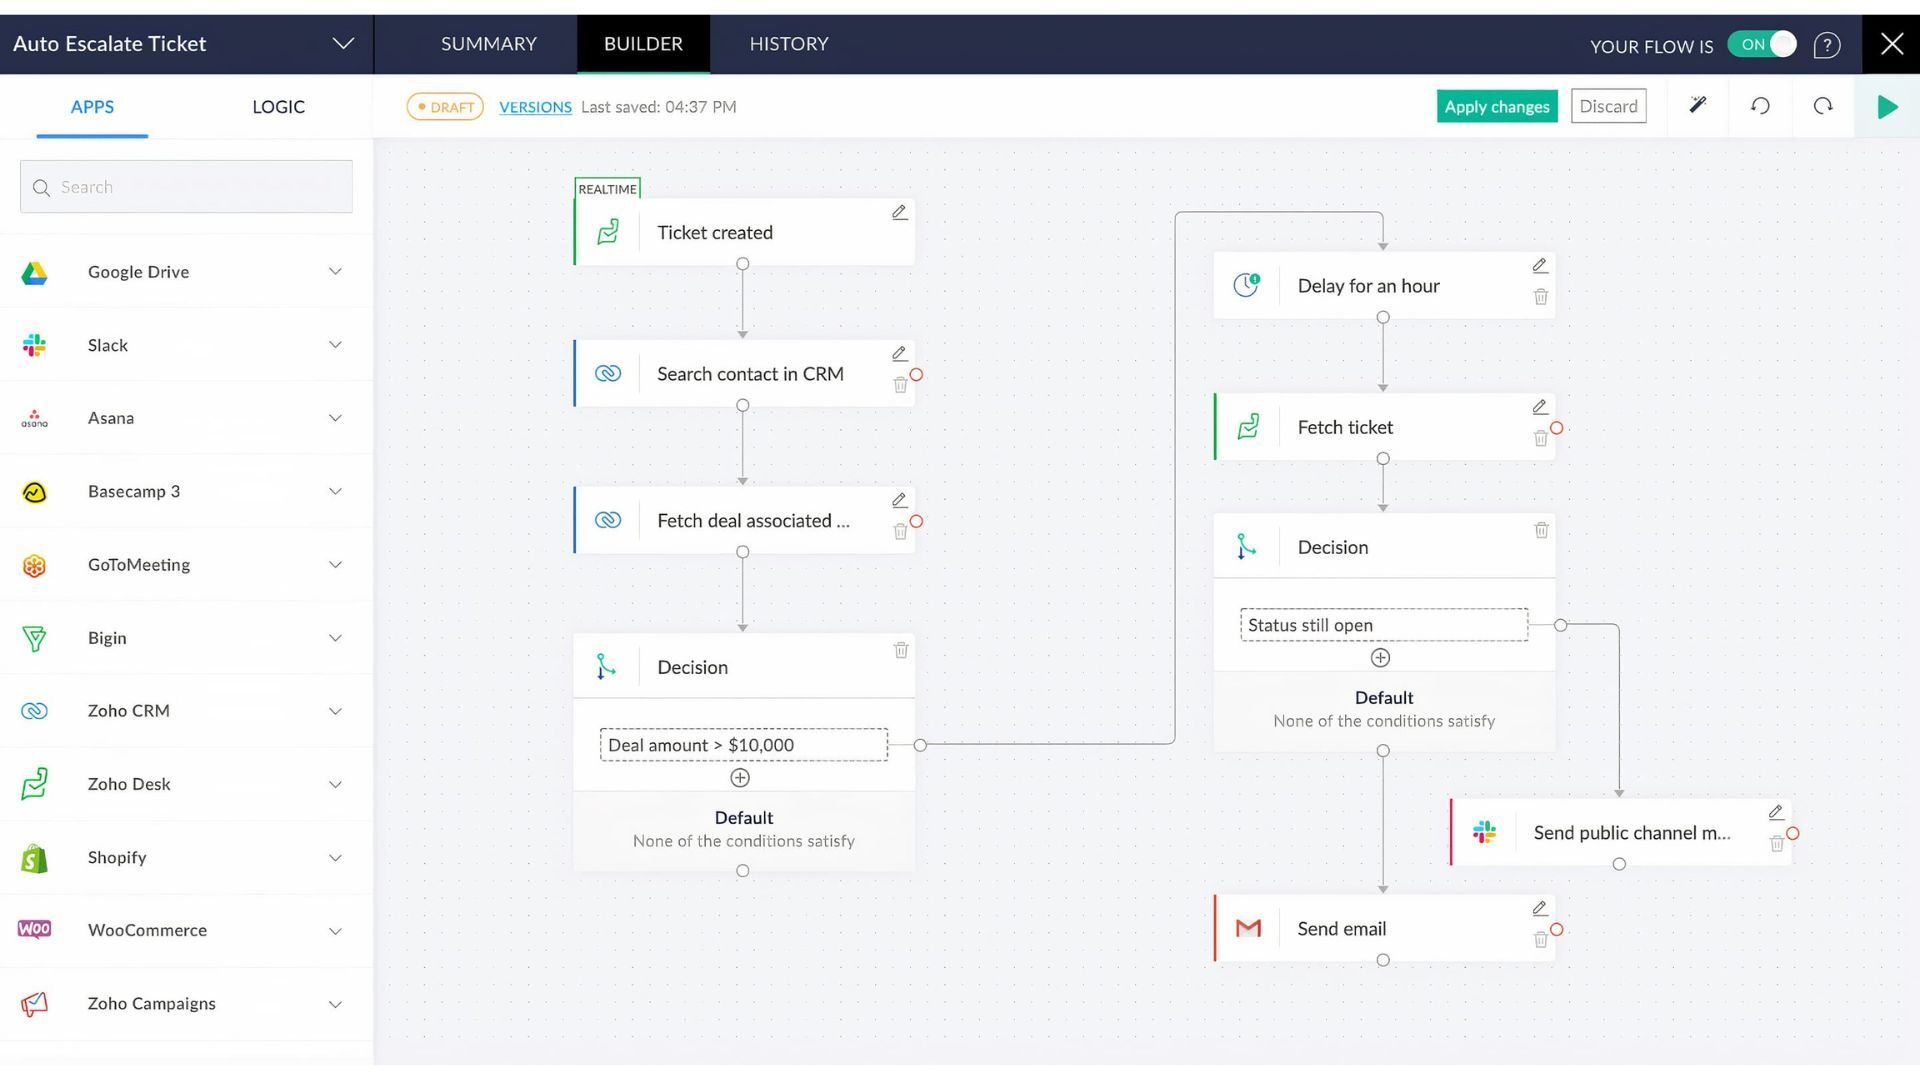Delete Delay for an hour step
The height and width of the screenshot is (1080, 1920).
pyautogui.click(x=1541, y=297)
